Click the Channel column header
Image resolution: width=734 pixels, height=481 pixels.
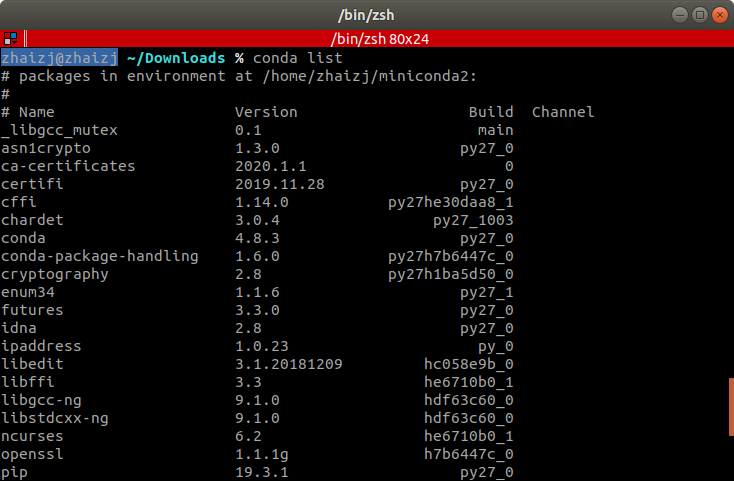pos(563,112)
